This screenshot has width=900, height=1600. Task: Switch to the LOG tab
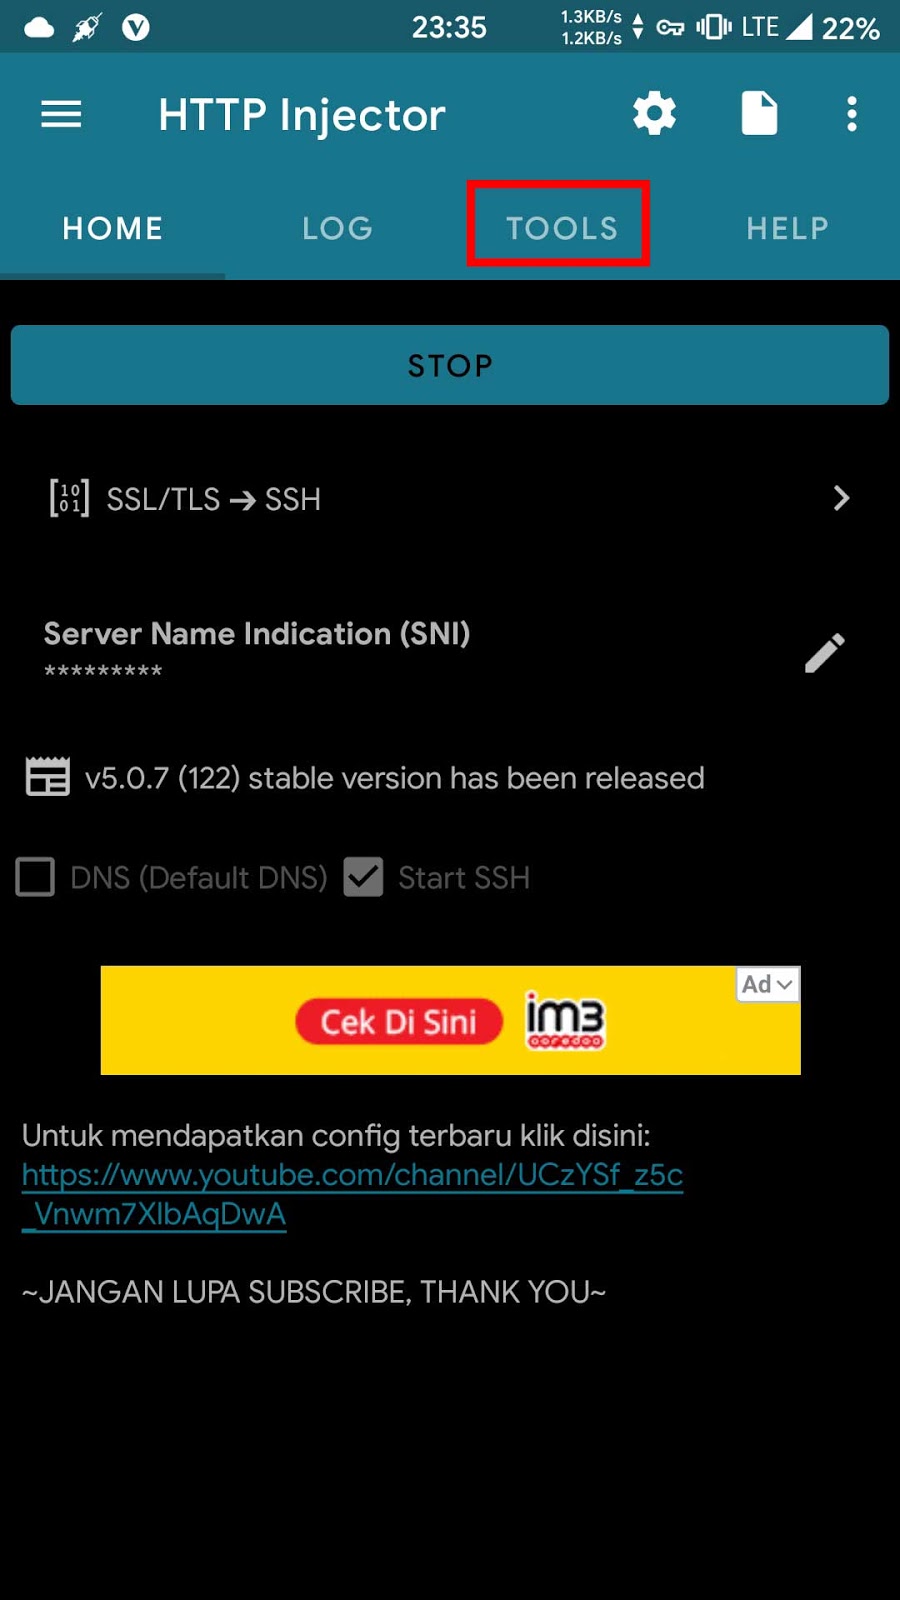coord(337,228)
